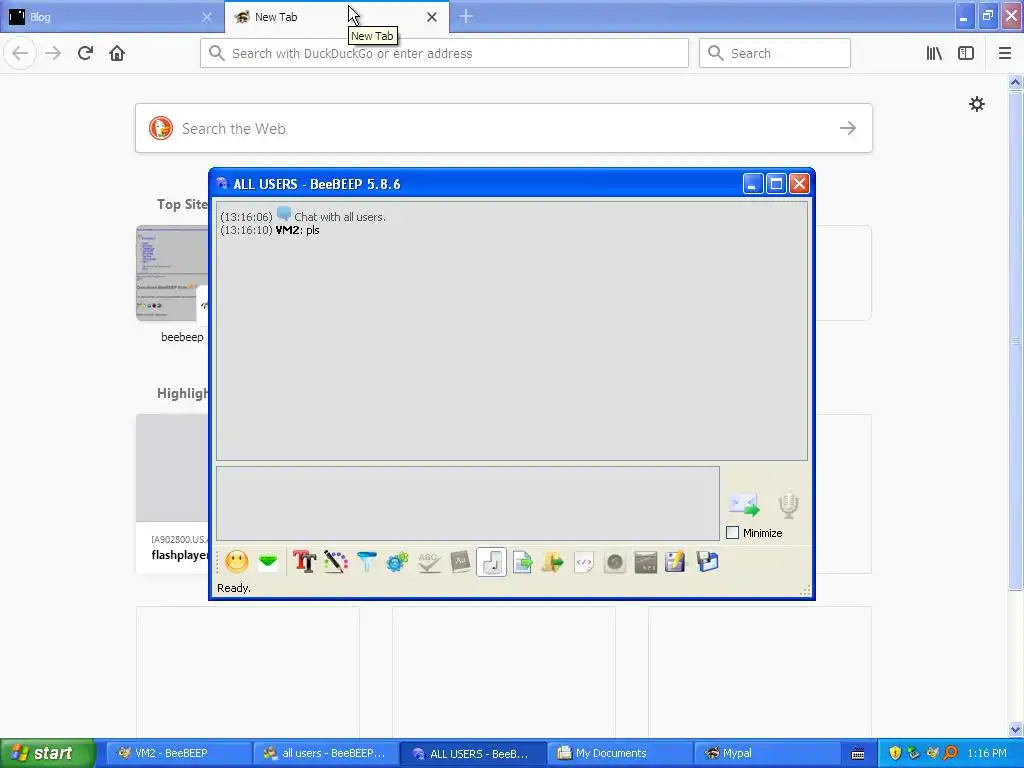This screenshot has height=768, width=1024.
Task: Click the VM2 pls chat message
Action: click(270, 230)
